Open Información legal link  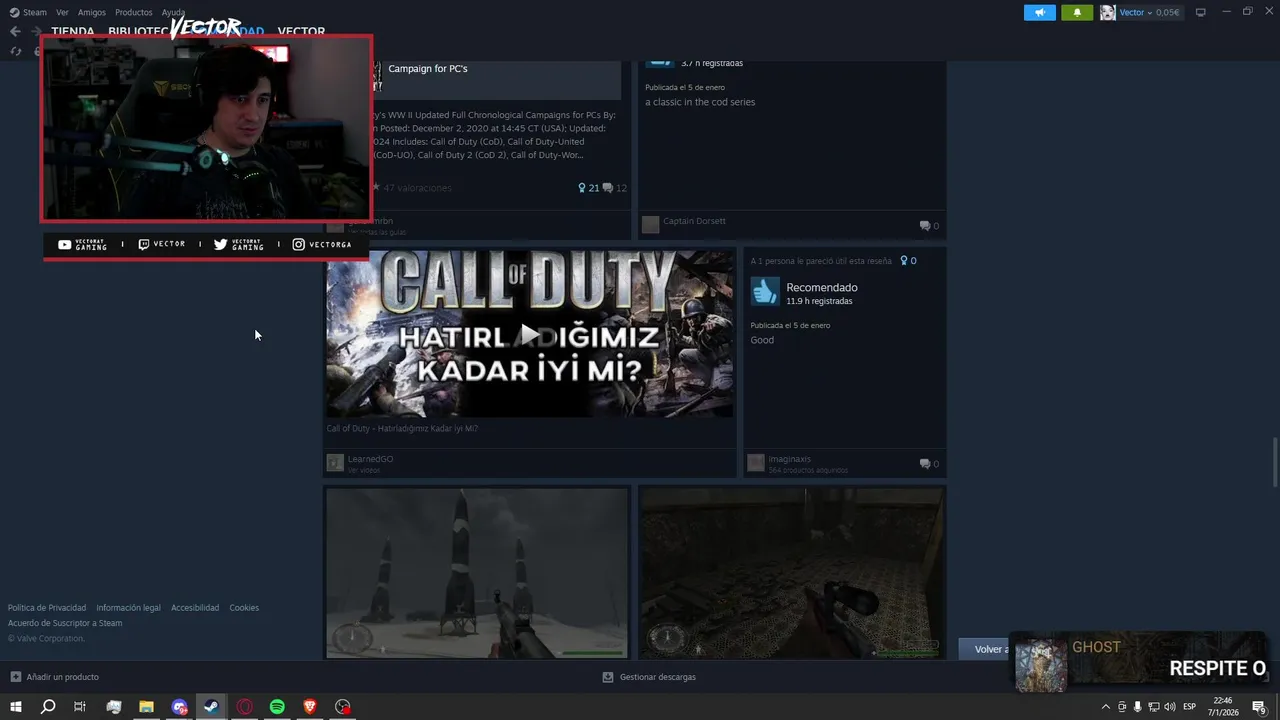point(128,608)
